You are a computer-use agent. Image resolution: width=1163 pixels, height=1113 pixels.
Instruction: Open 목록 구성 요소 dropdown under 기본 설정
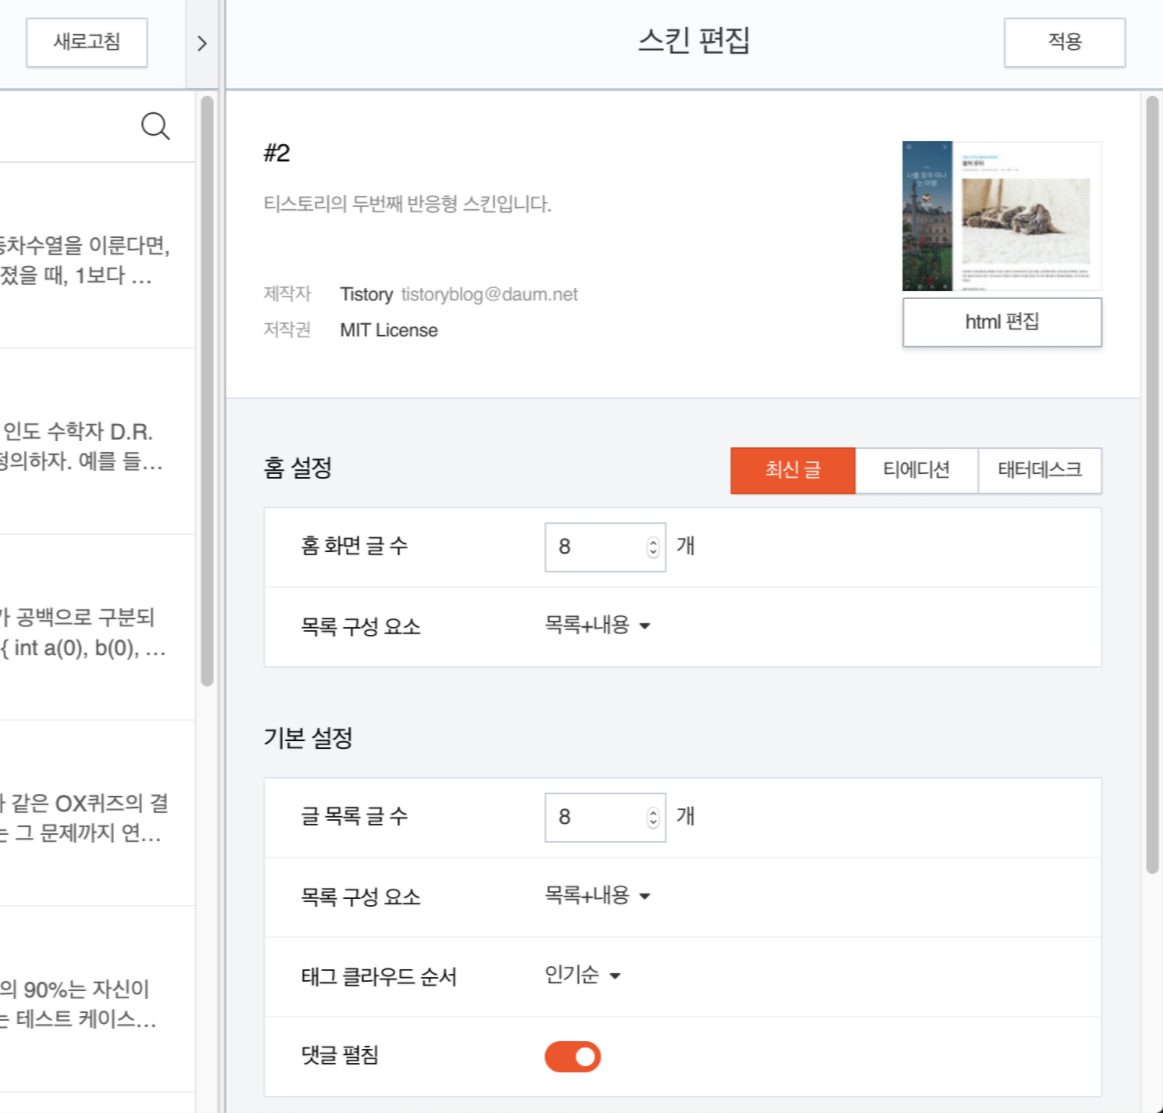(597, 896)
